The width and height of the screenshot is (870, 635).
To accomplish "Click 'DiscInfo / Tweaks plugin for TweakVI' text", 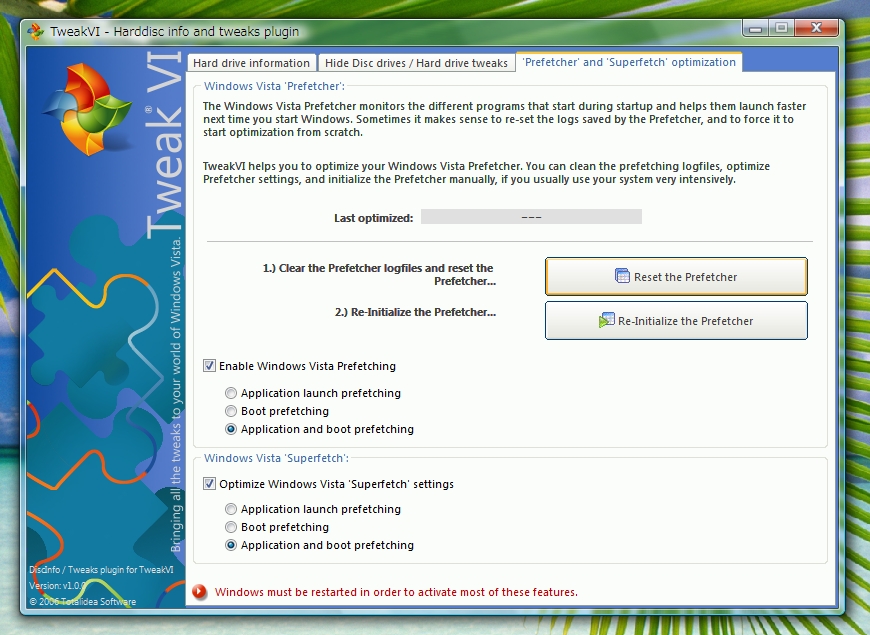I will tap(101, 570).
